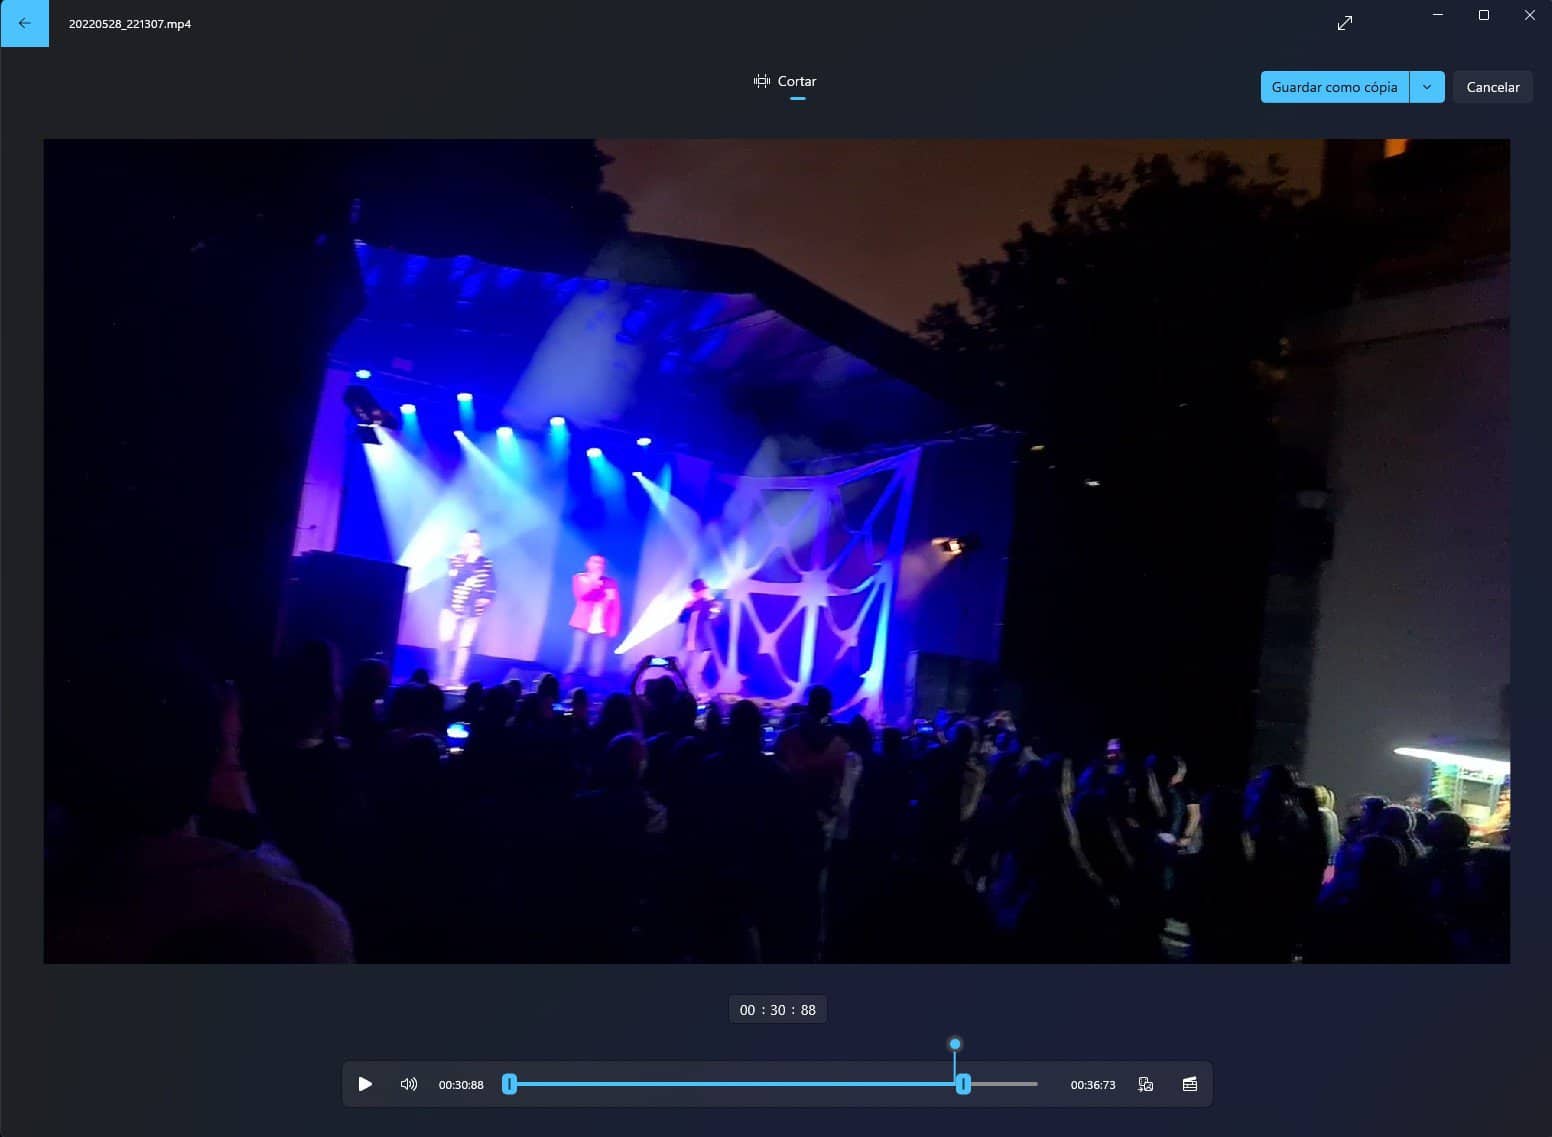Click the 00:30:88 current time label
The height and width of the screenshot is (1137, 1552).
[x=461, y=1085]
